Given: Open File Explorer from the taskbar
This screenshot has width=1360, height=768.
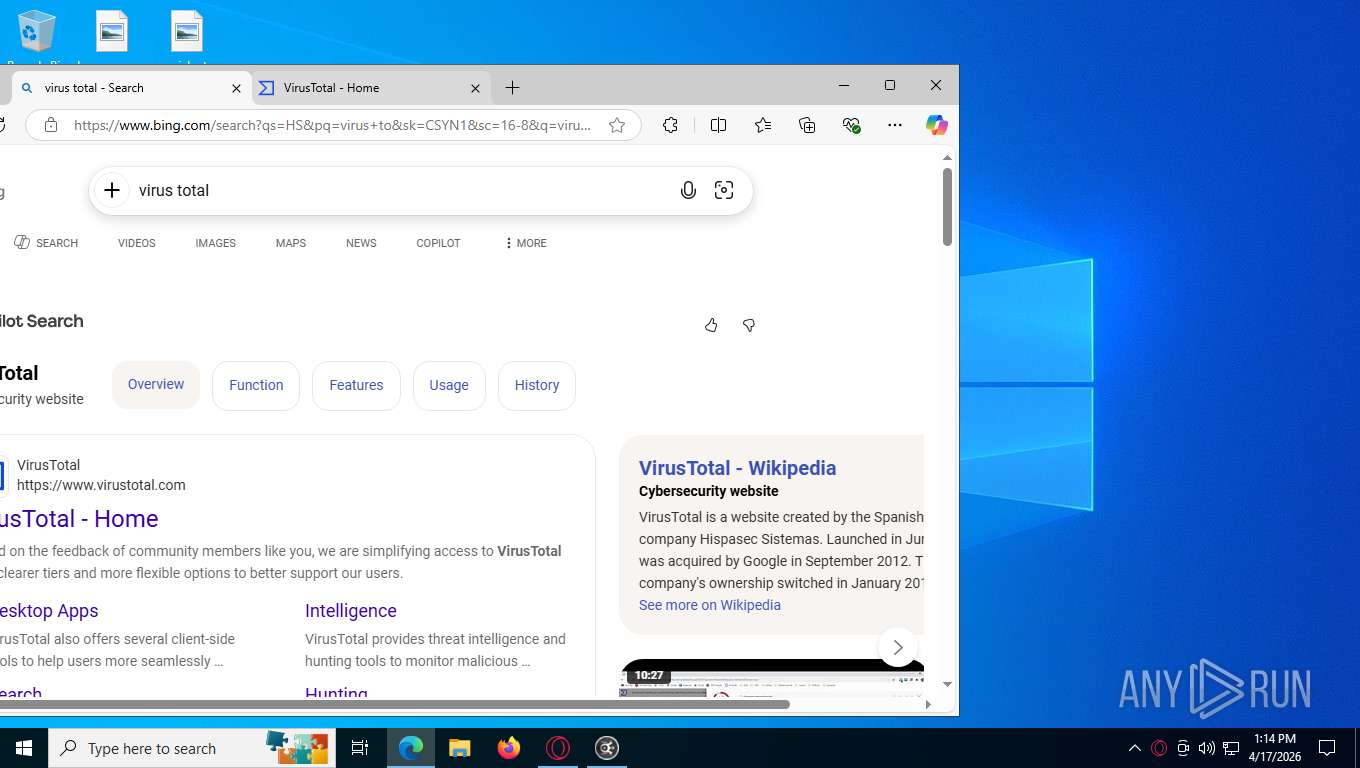Looking at the screenshot, I should (x=459, y=748).
